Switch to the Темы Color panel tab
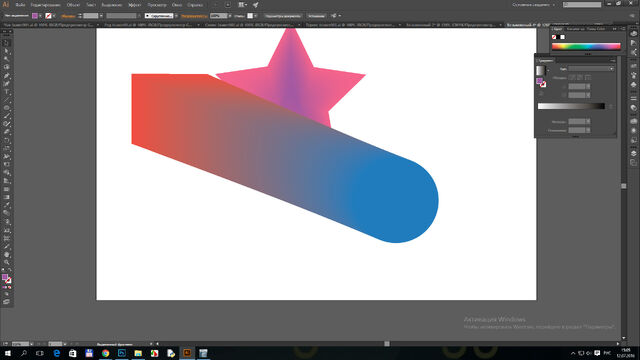The image size is (640, 360). coord(596,29)
